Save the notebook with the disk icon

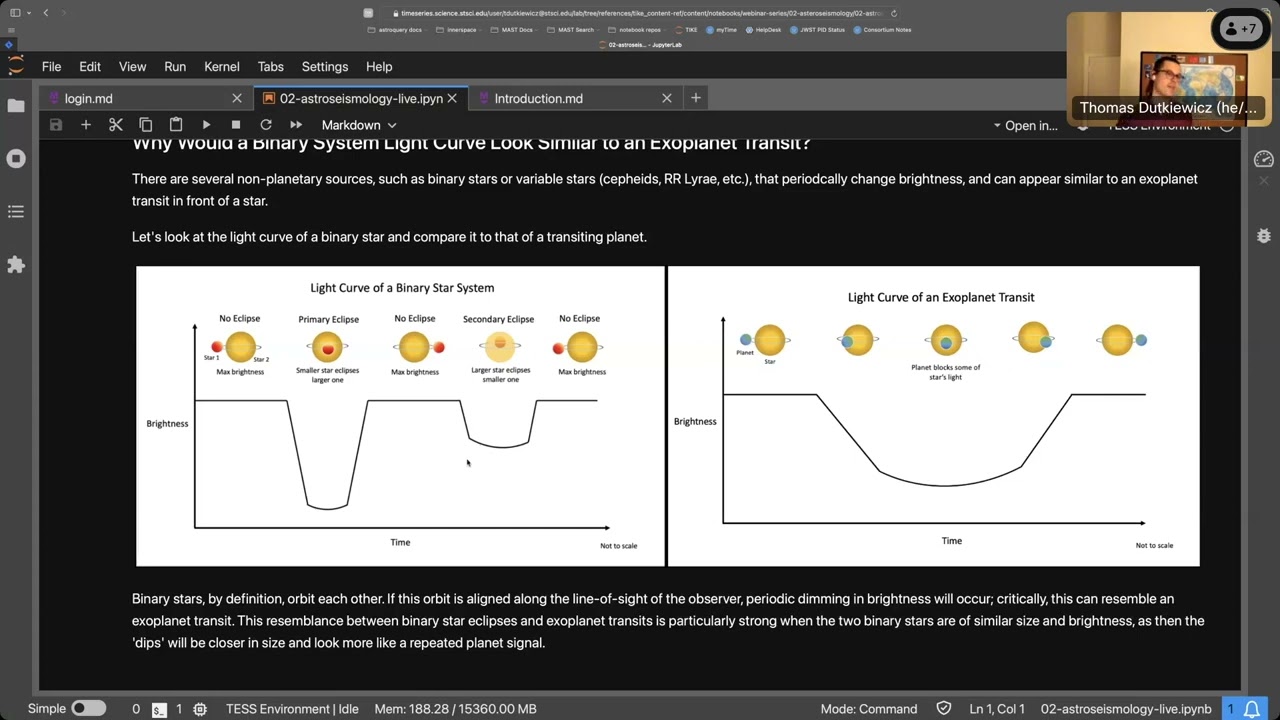[56, 125]
